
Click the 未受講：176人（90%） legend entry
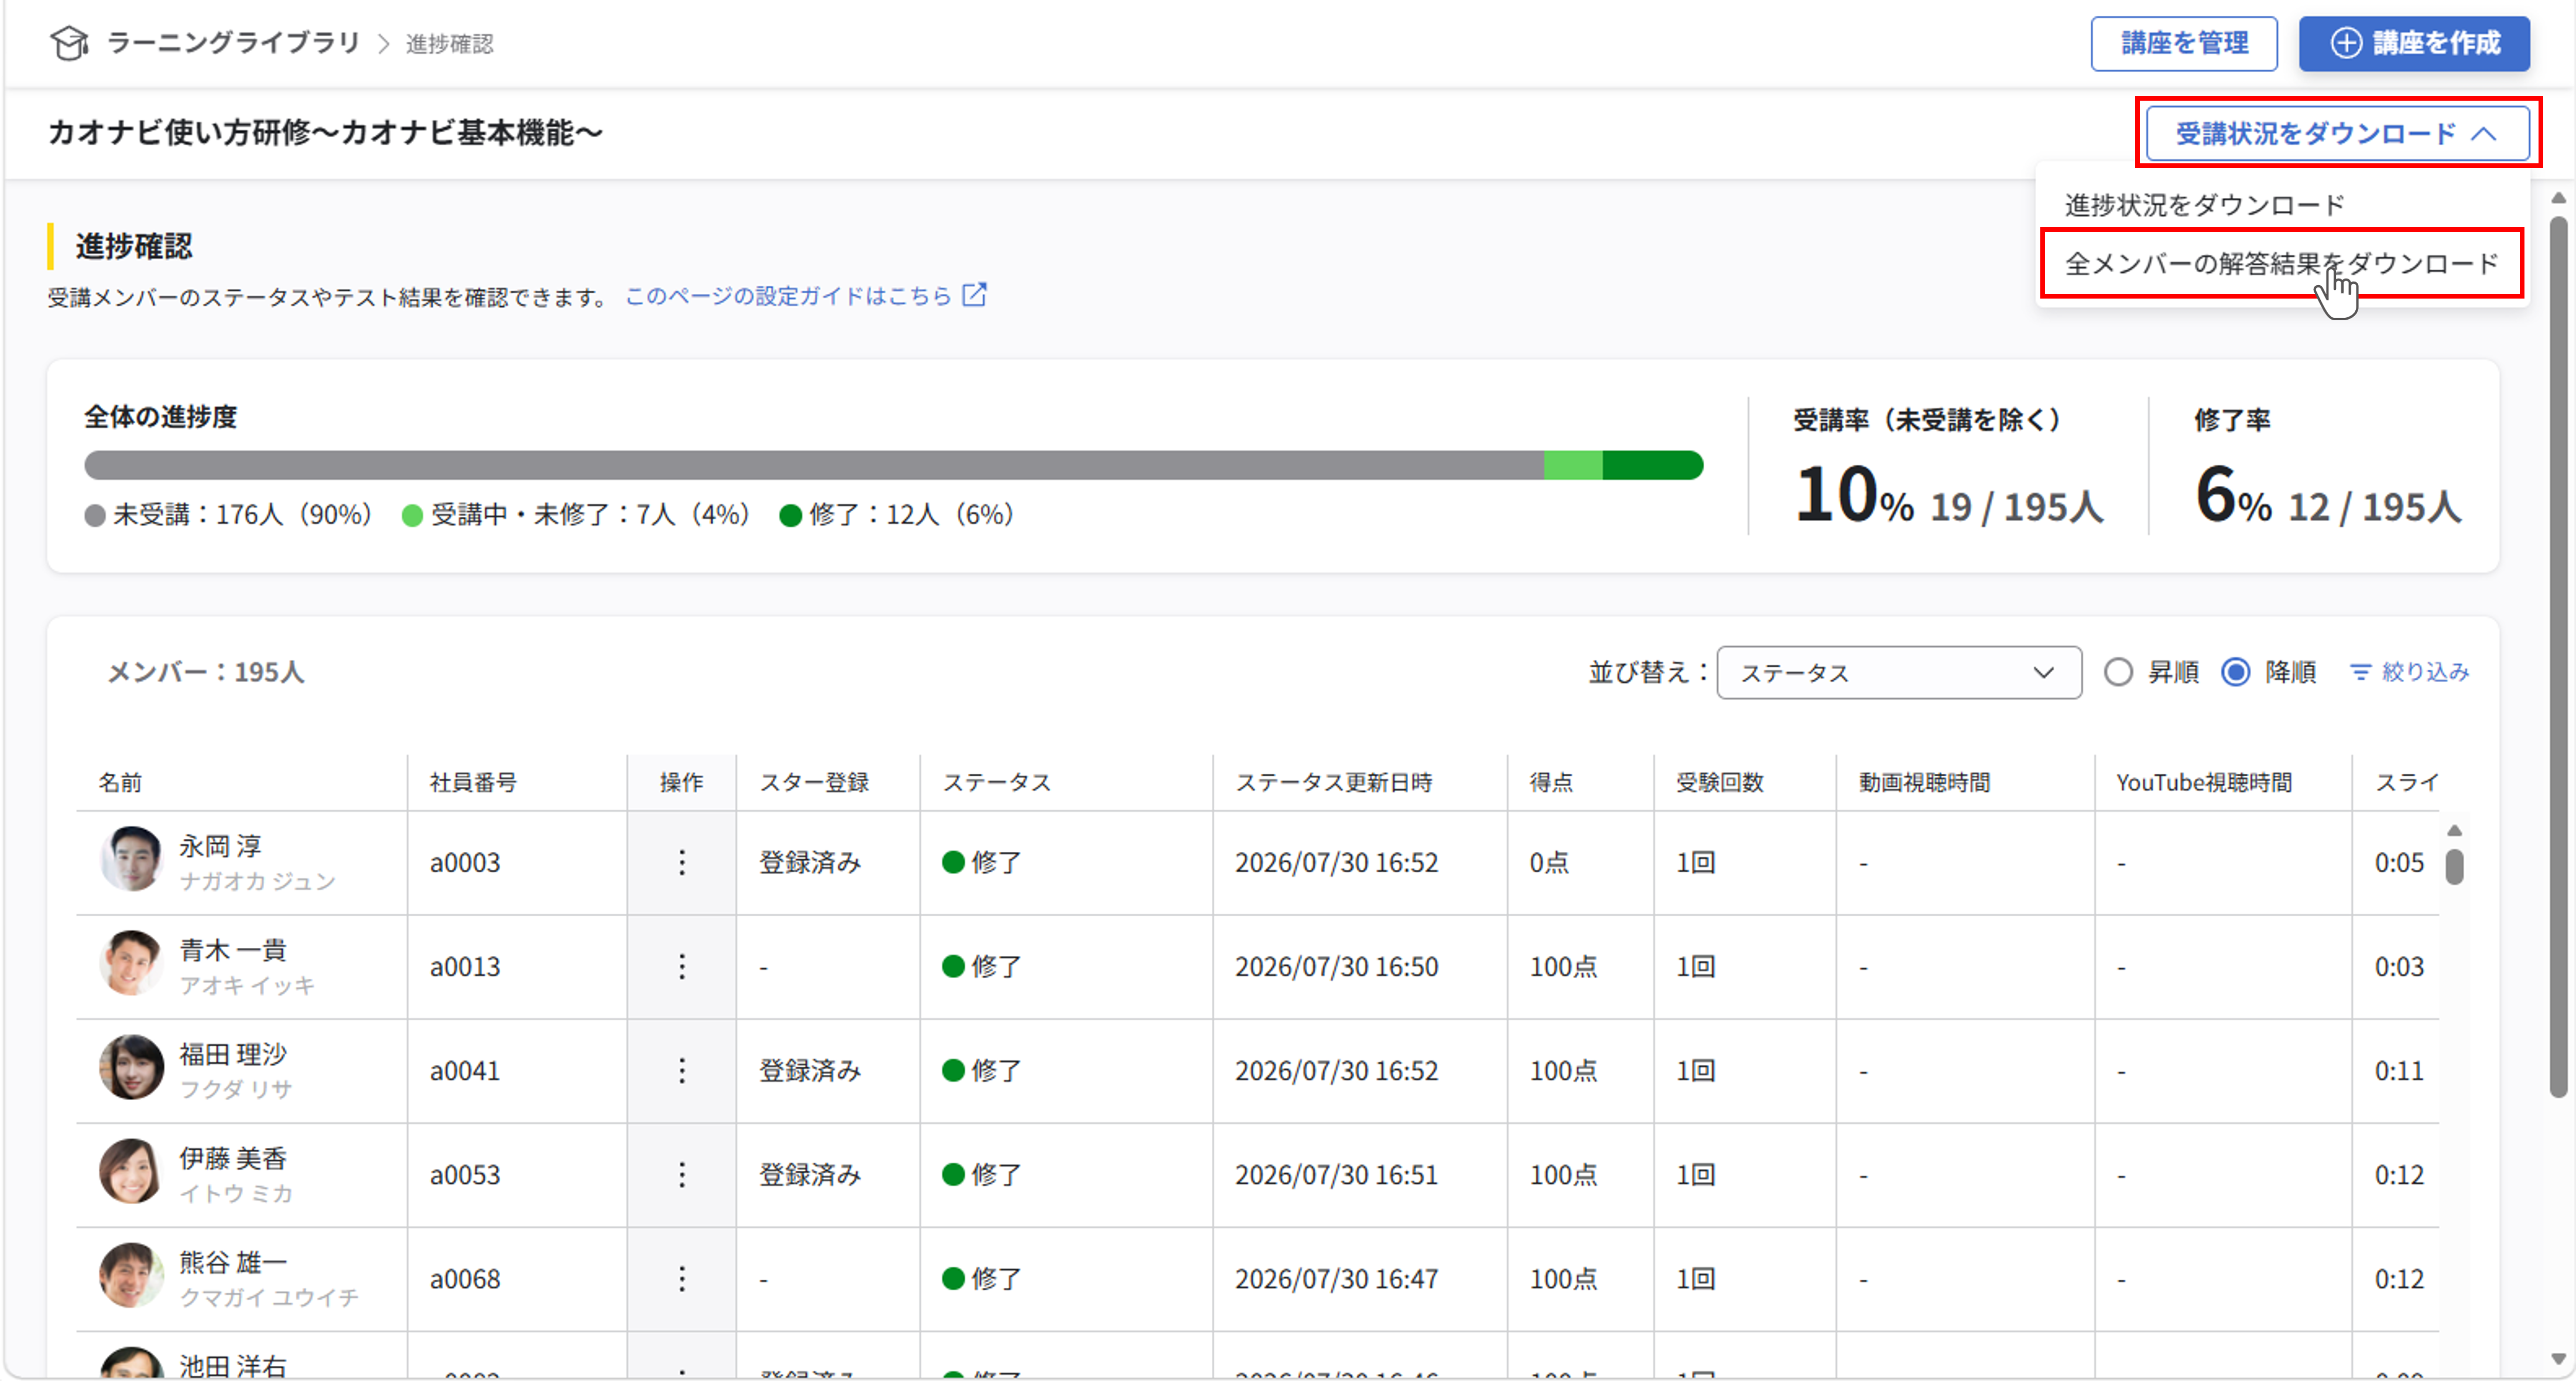pyautogui.click(x=229, y=515)
